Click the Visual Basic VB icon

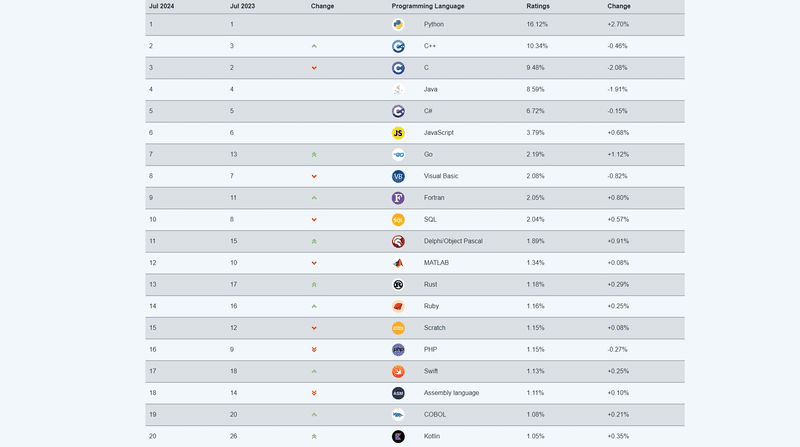pyautogui.click(x=398, y=176)
